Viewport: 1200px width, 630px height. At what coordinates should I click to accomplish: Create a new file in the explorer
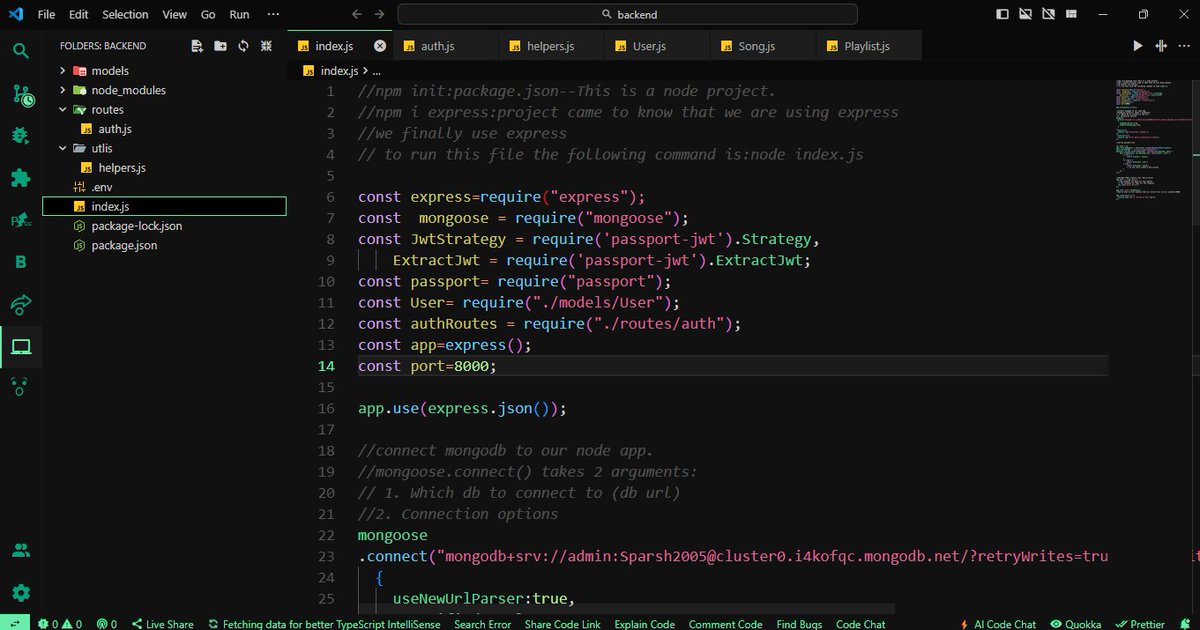tap(197, 46)
